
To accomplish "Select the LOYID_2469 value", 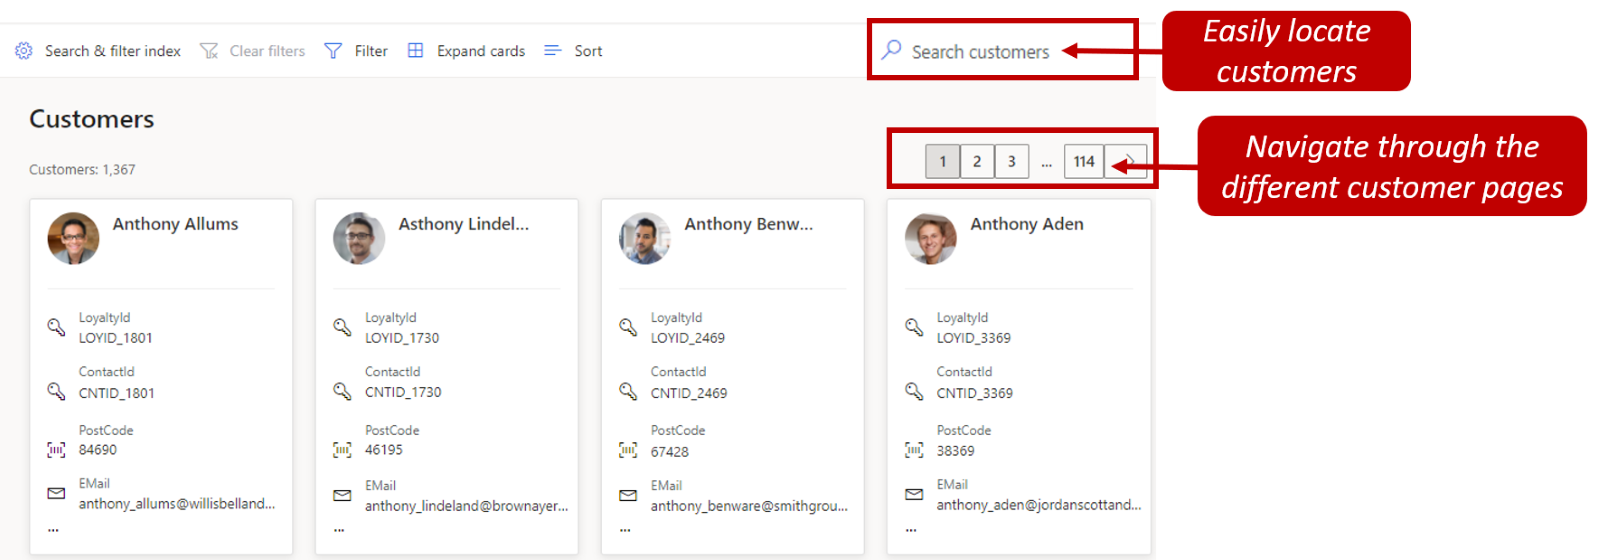I will (x=688, y=338).
